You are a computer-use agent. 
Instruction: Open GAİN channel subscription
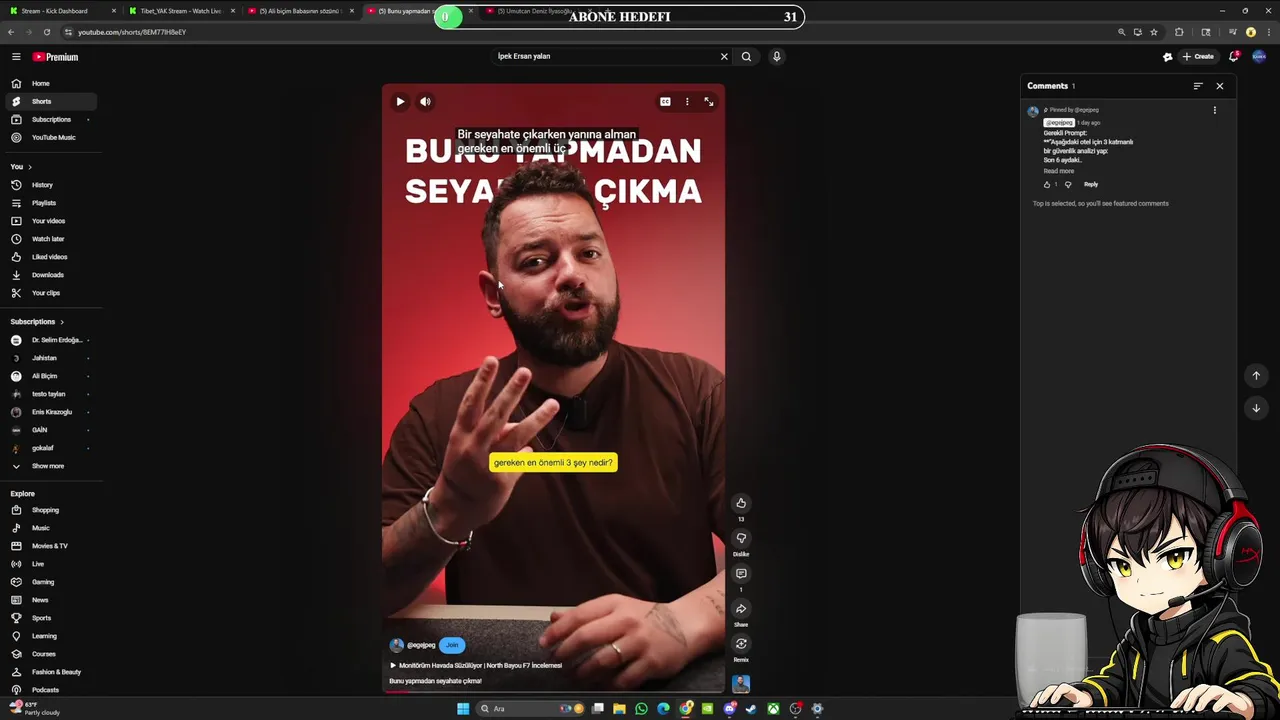(x=50, y=430)
